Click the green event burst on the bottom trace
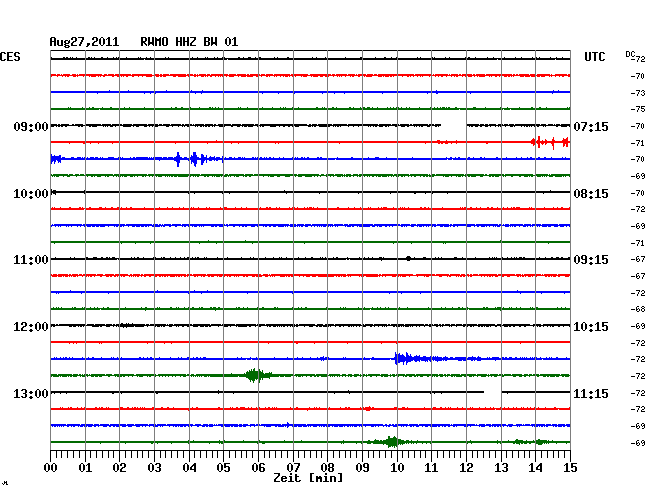Viewport: 650px width, 494px height. tap(390, 442)
